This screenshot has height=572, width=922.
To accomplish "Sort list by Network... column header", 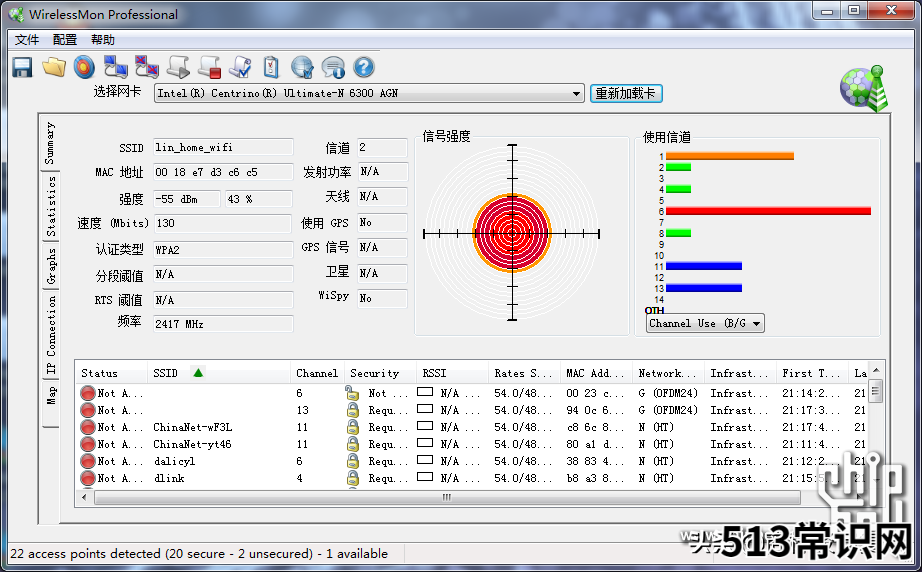I will pos(668,373).
